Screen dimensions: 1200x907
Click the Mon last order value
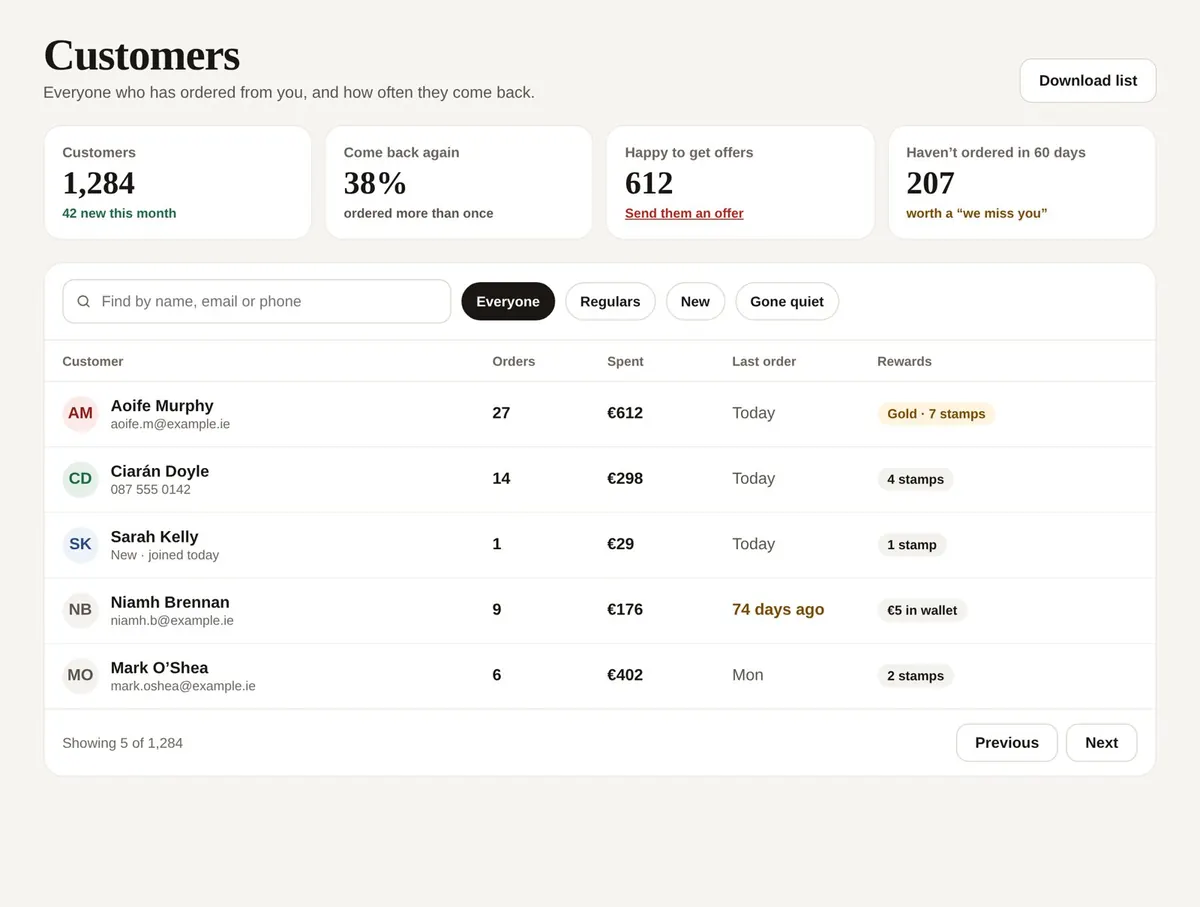tap(748, 675)
